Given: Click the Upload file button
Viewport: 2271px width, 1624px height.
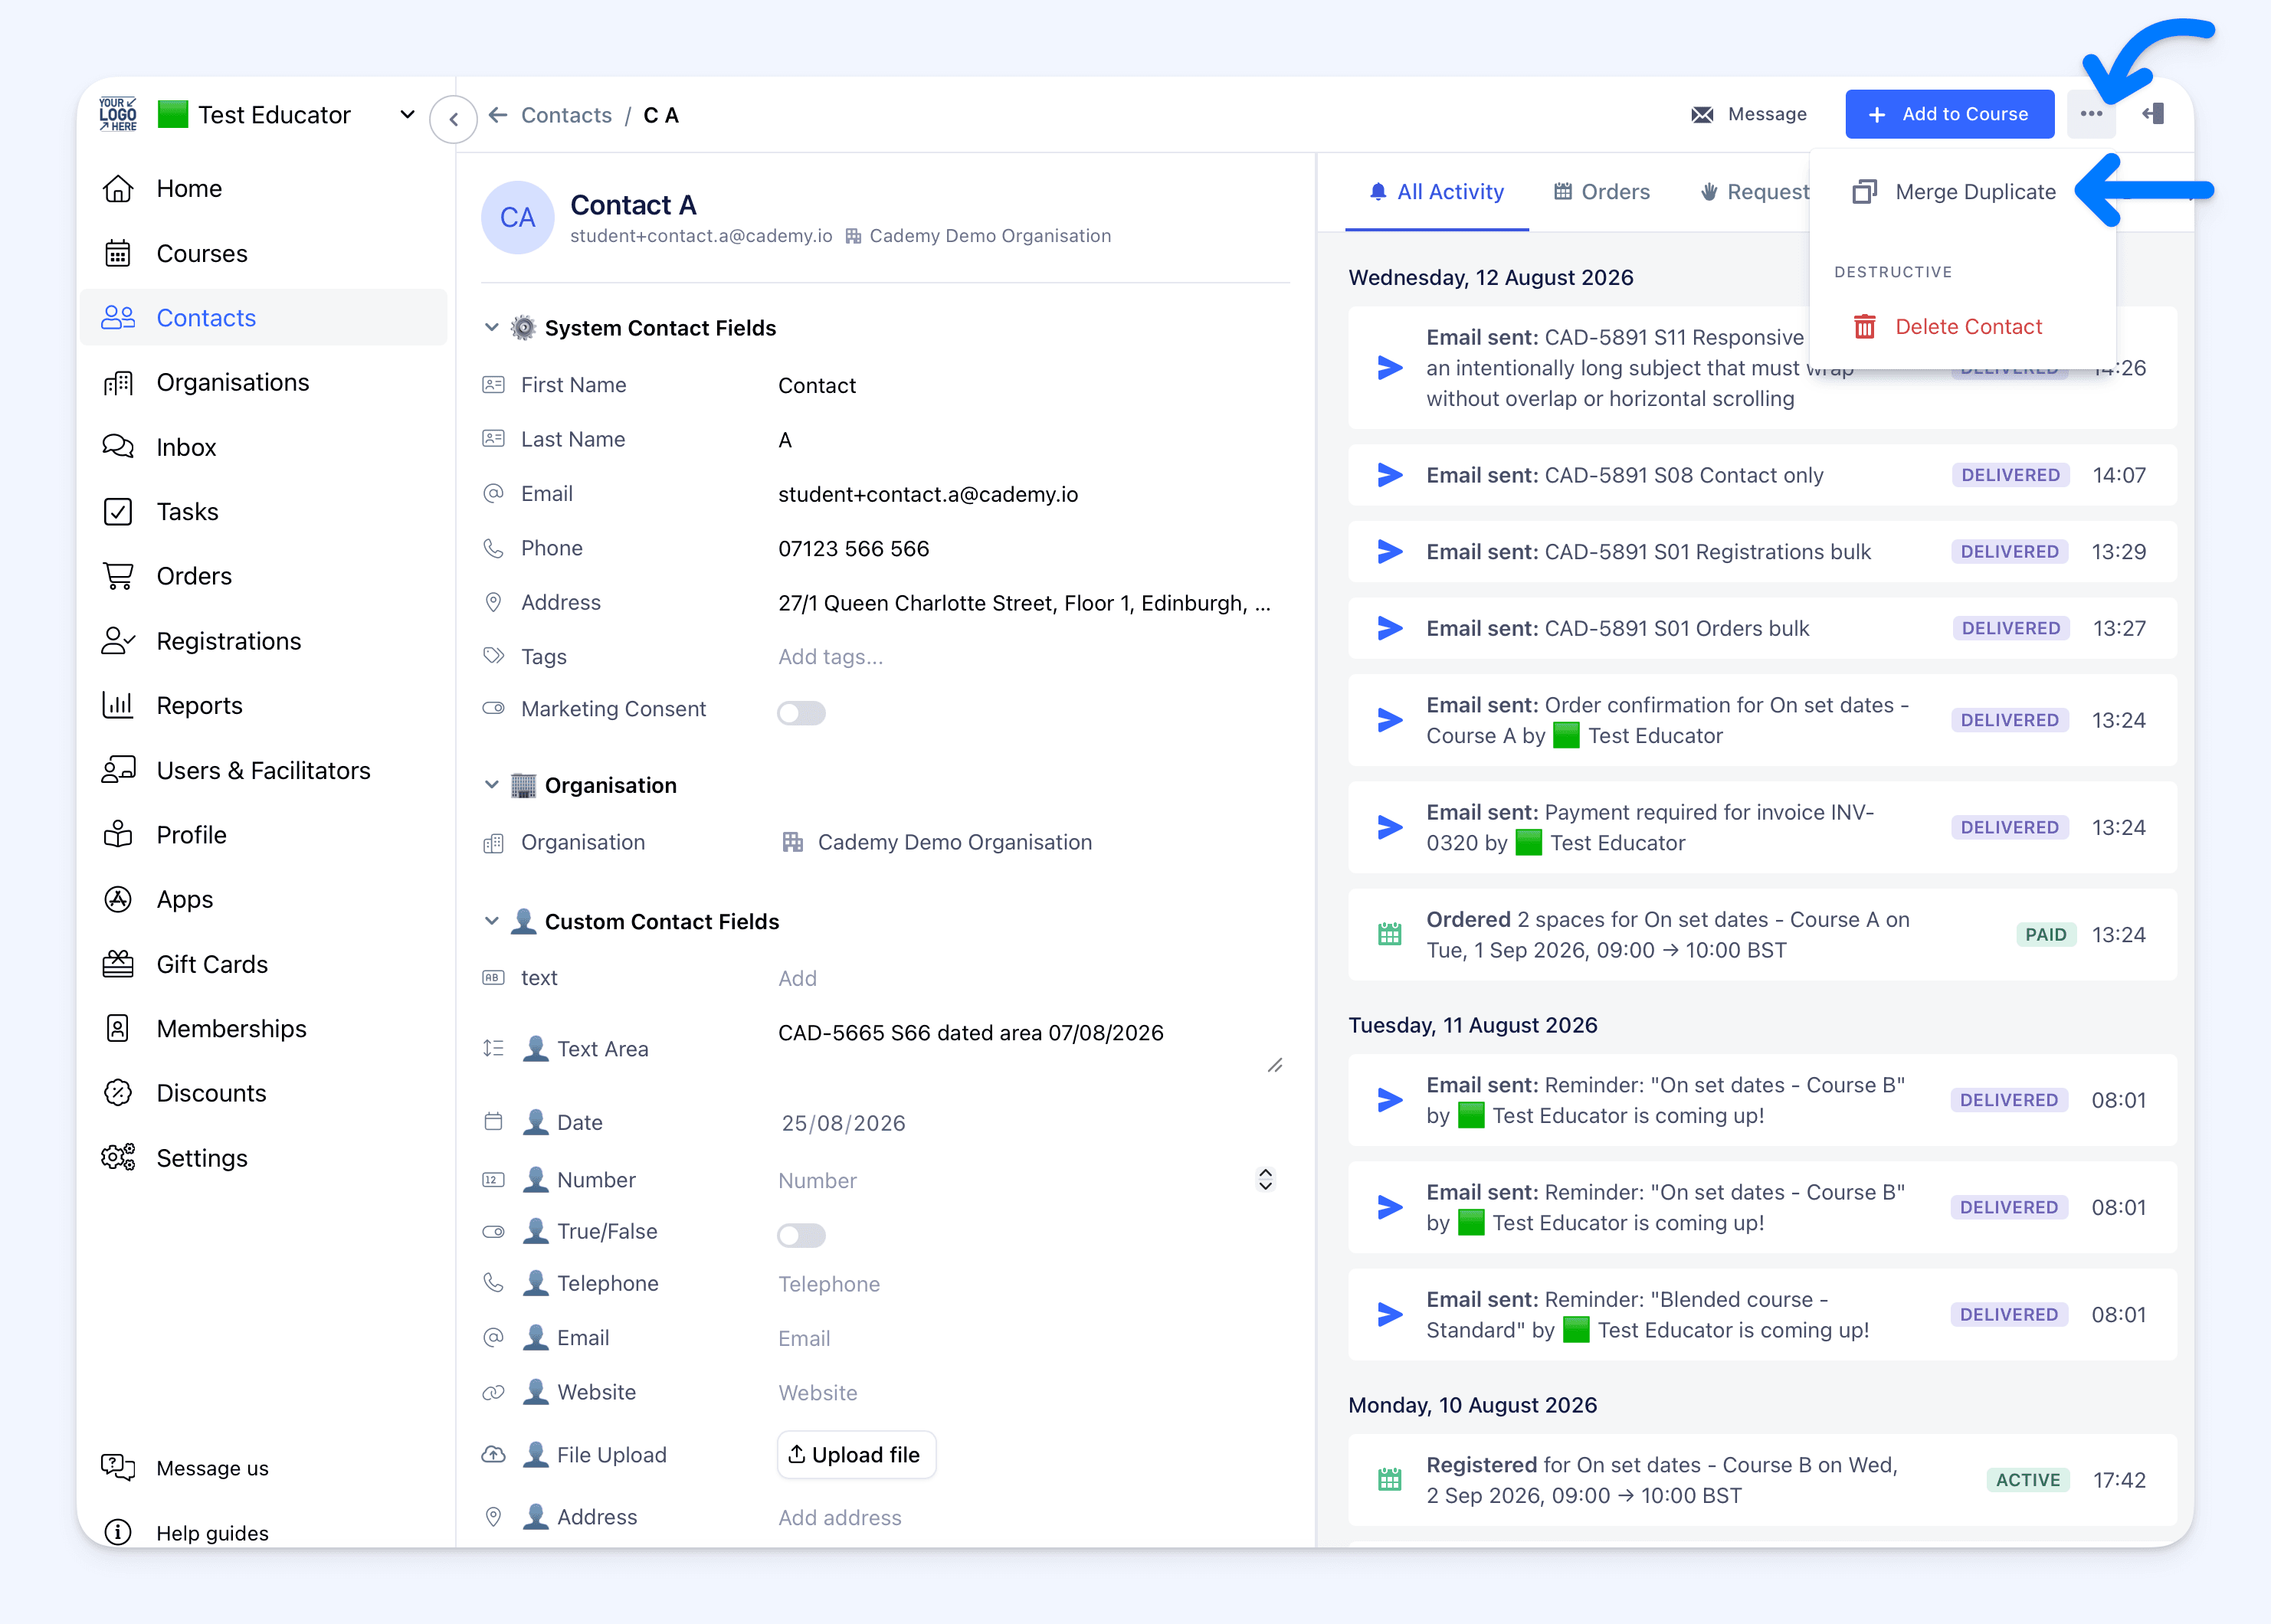Looking at the screenshot, I should [856, 1455].
